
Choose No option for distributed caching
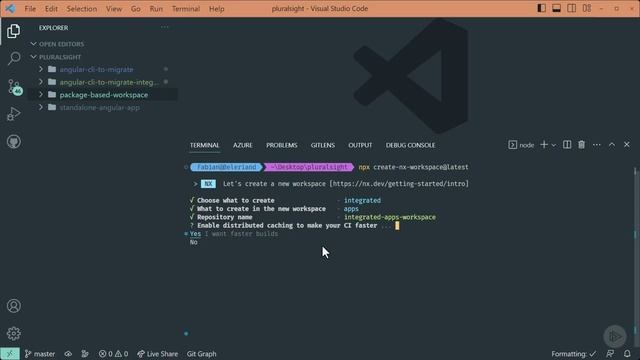click(x=193, y=242)
